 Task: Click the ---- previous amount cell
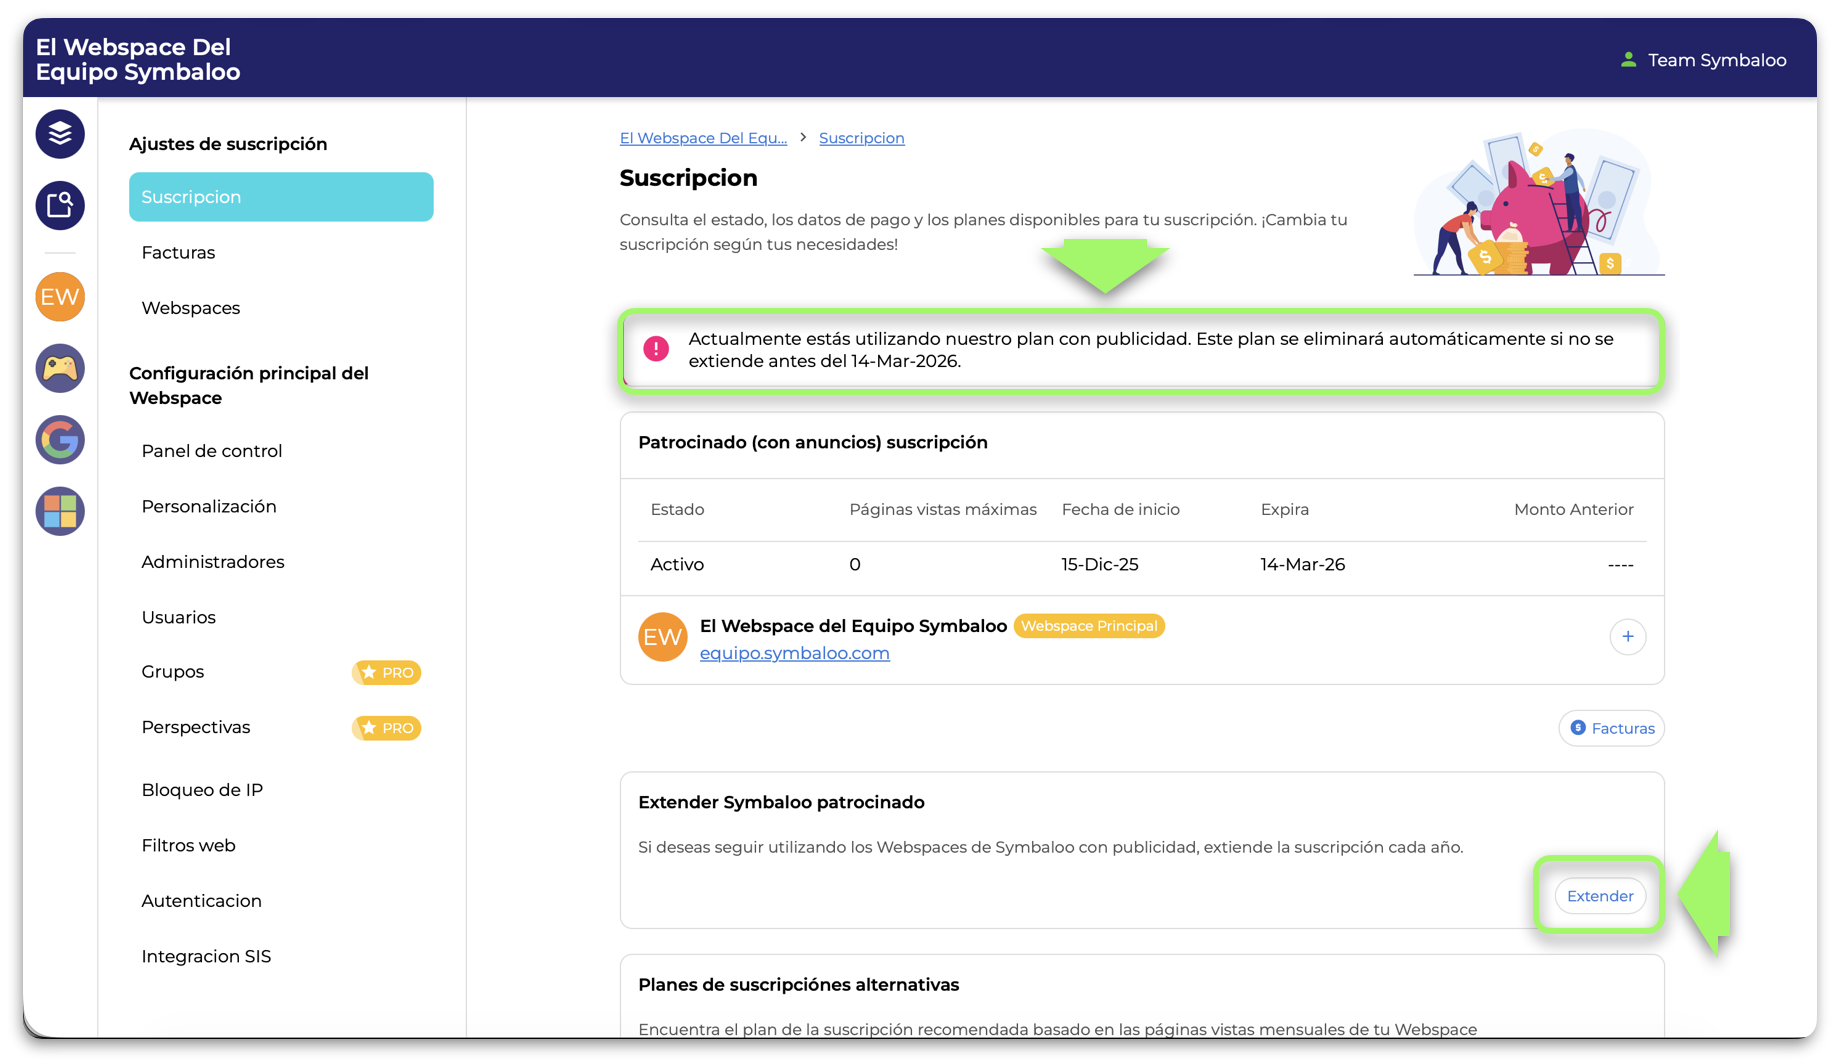[x=1621, y=565]
